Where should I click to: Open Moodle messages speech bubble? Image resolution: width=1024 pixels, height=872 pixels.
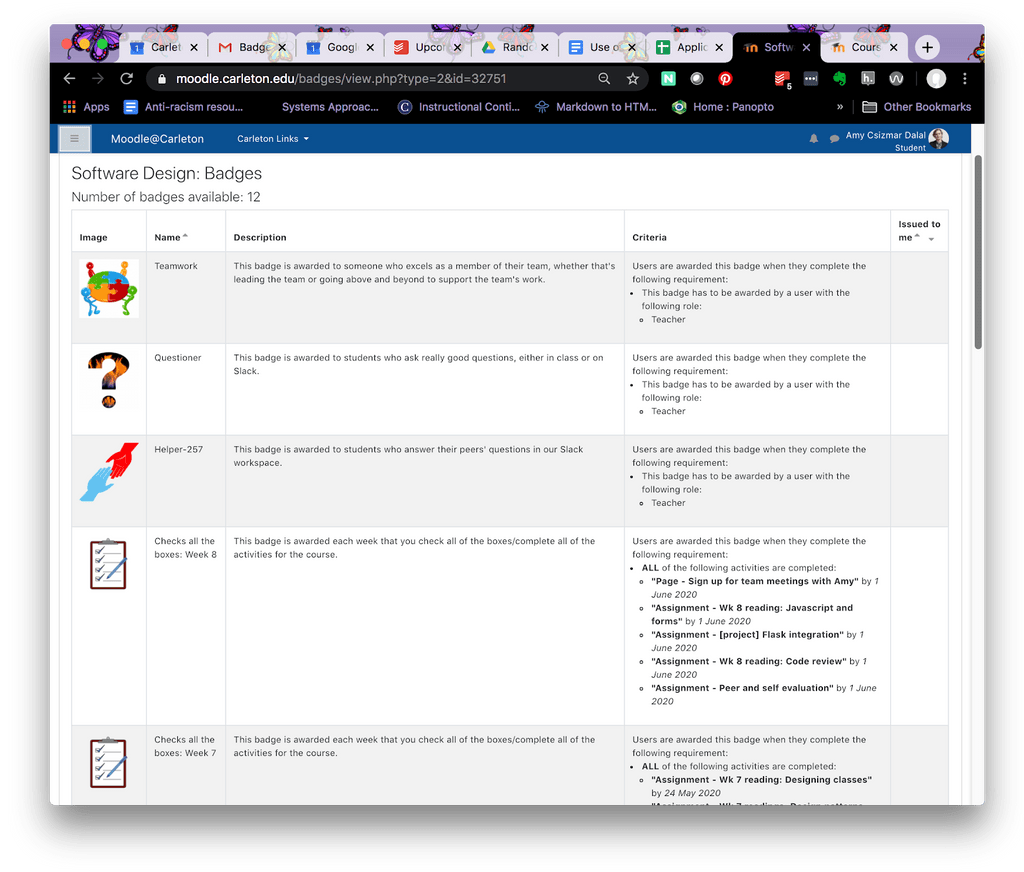834,138
